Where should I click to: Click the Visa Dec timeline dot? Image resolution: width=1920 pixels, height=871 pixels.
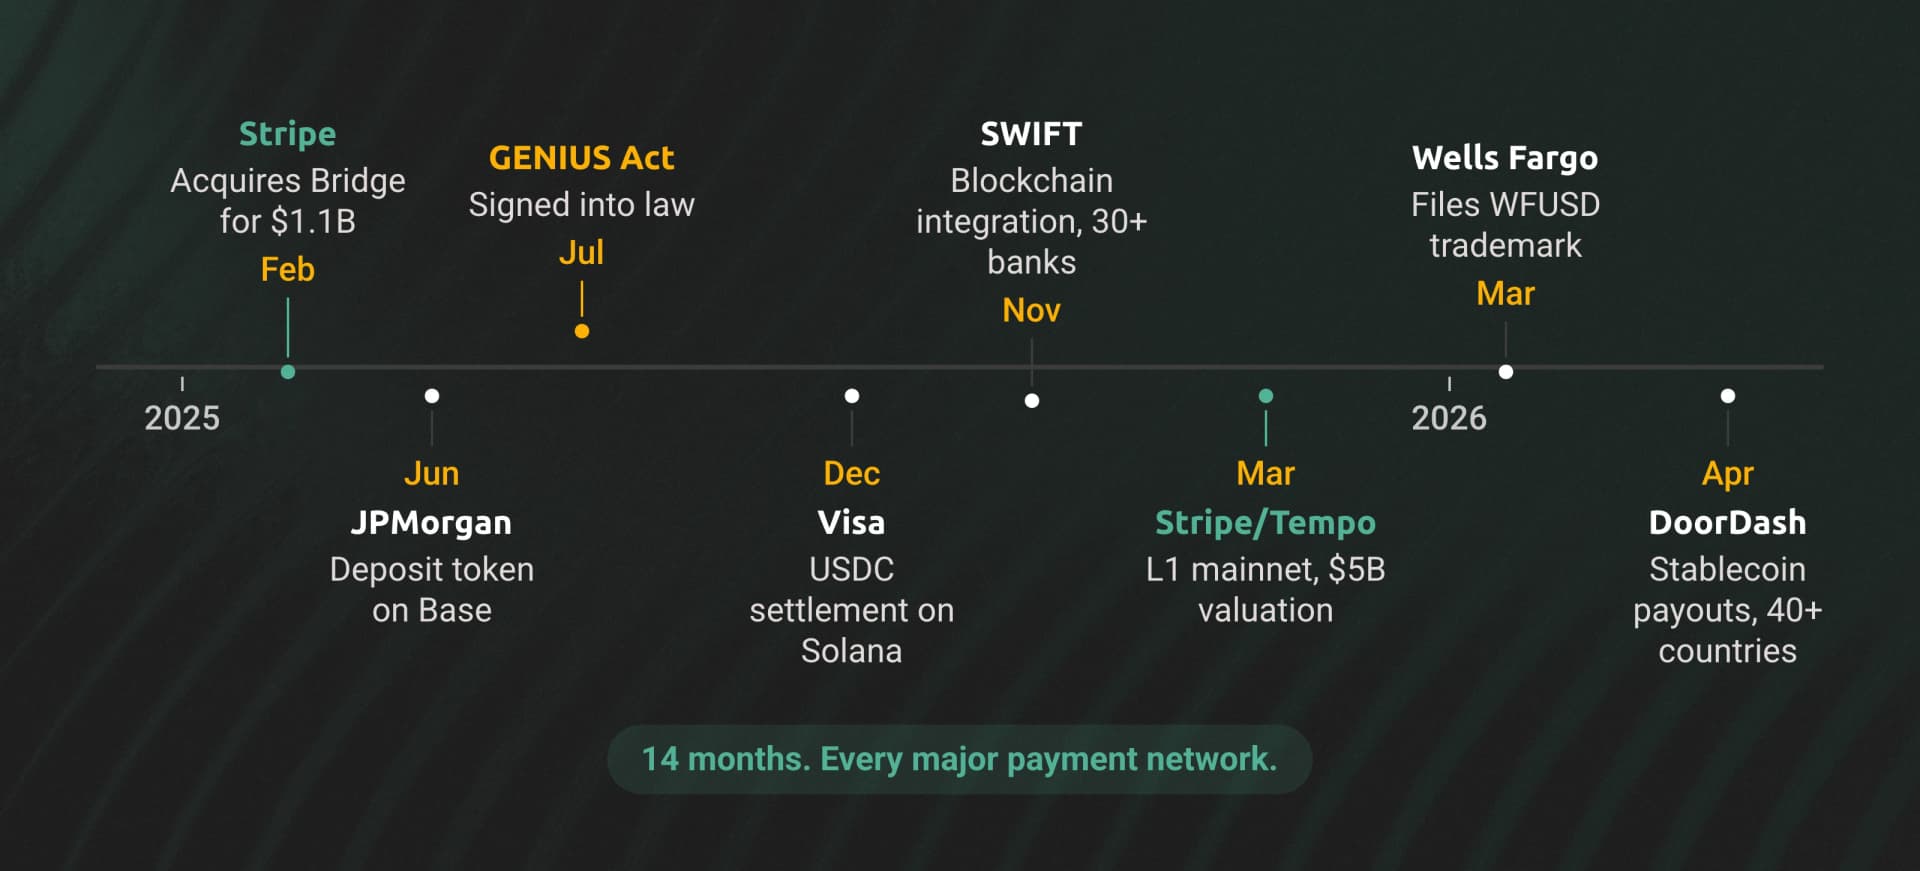852,396
